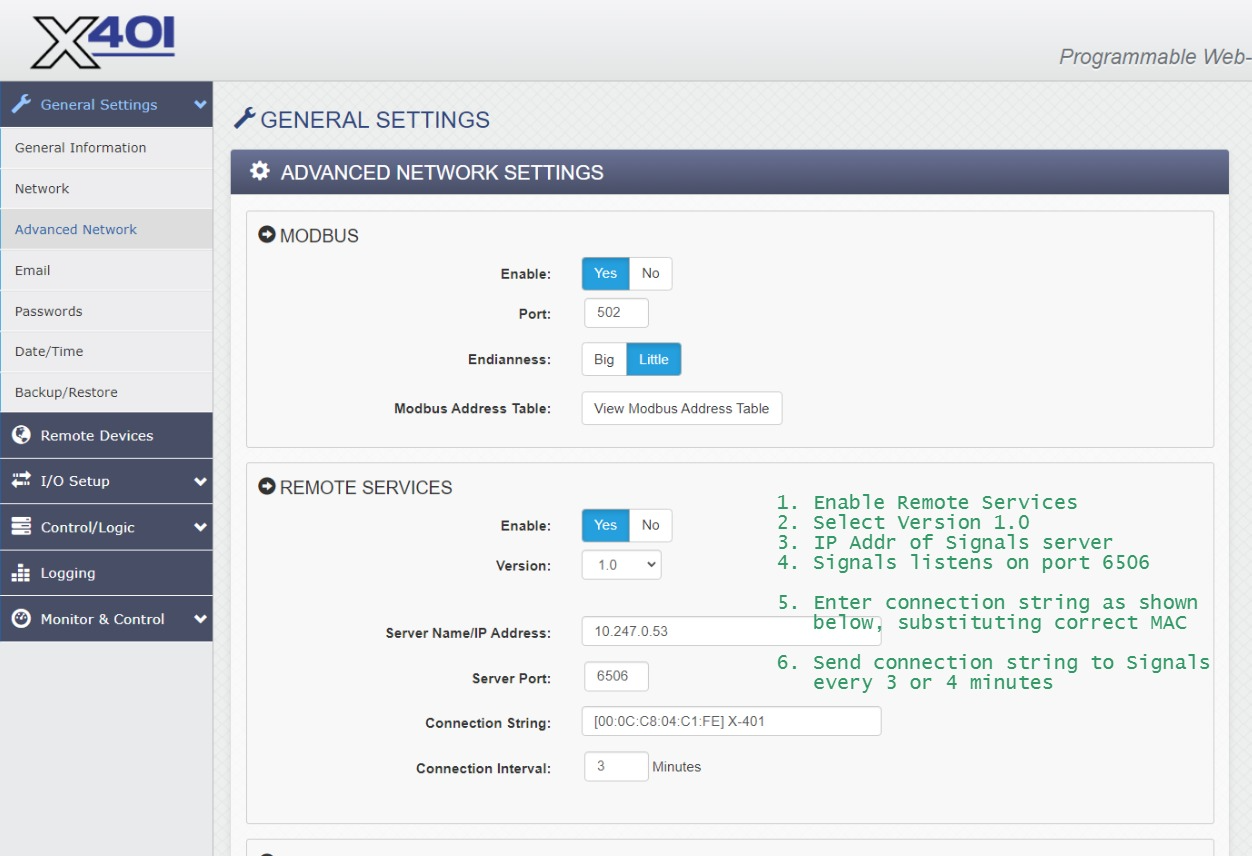Click the I/O Setup arrows icon
Image resolution: width=1252 pixels, height=856 pixels.
(21, 481)
